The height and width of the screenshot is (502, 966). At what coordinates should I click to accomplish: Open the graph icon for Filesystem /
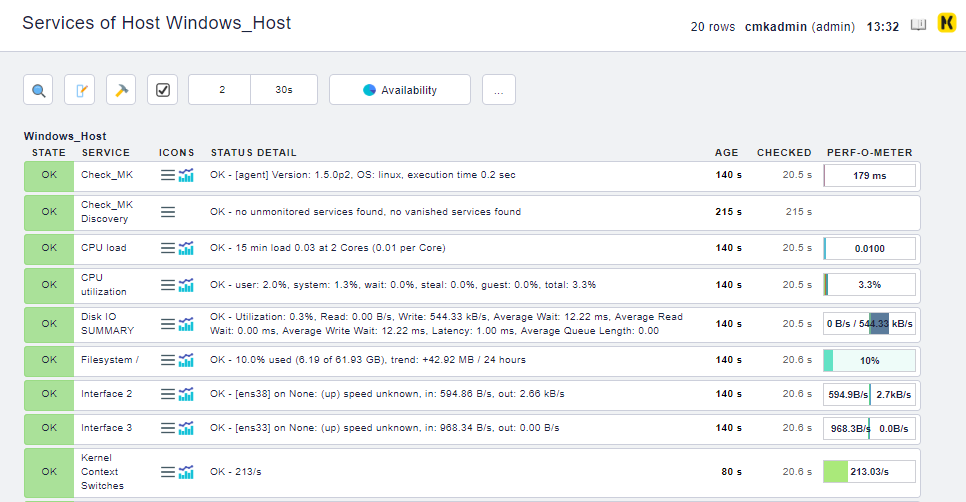pos(186,360)
